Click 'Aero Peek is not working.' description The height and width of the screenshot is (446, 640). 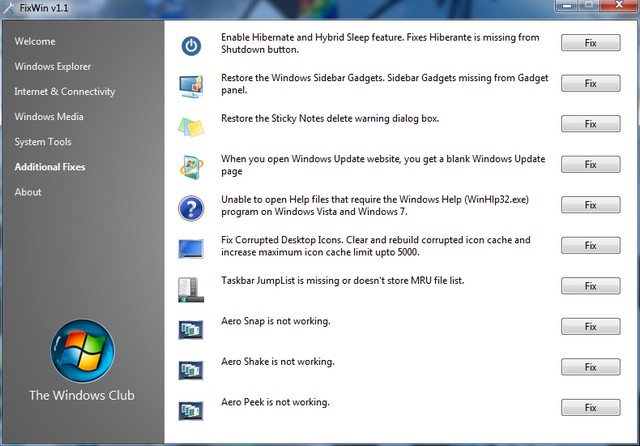tap(275, 402)
